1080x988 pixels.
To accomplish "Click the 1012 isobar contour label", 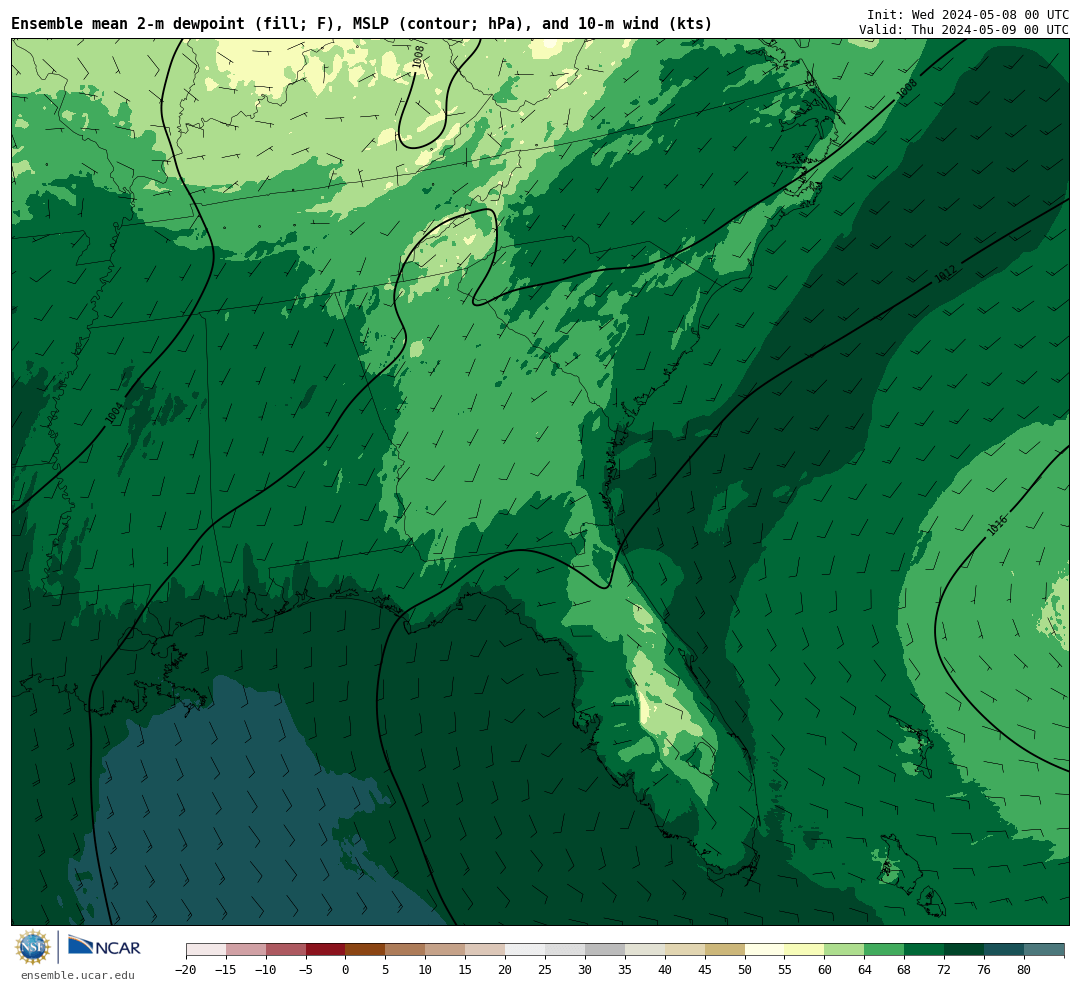I will tap(945, 275).
